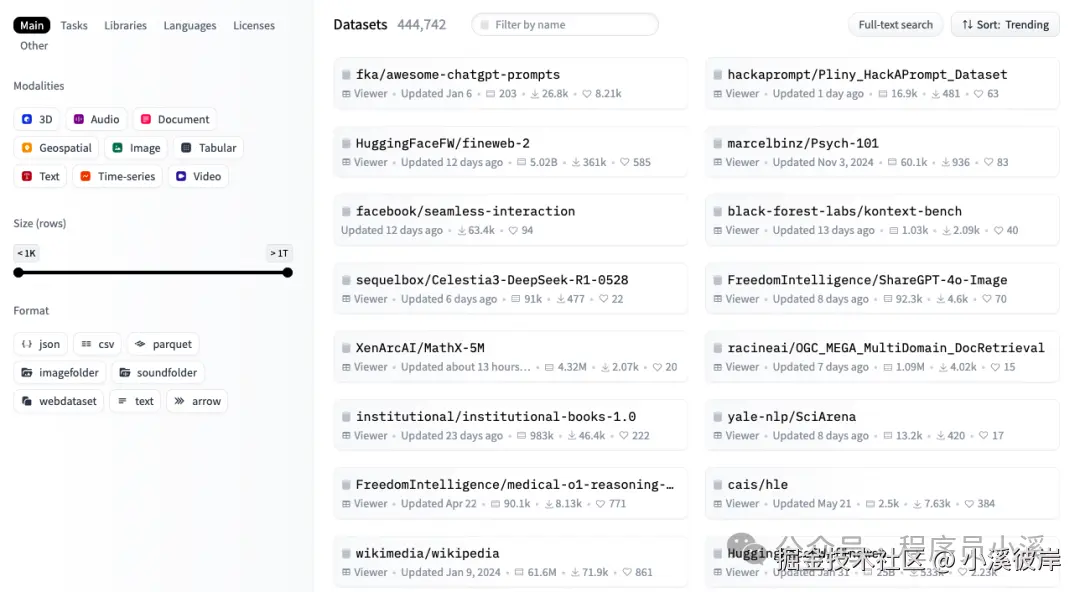Select the 3D modality filter
This screenshot has width=1080, height=592.
pyautogui.click(x=37, y=119)
